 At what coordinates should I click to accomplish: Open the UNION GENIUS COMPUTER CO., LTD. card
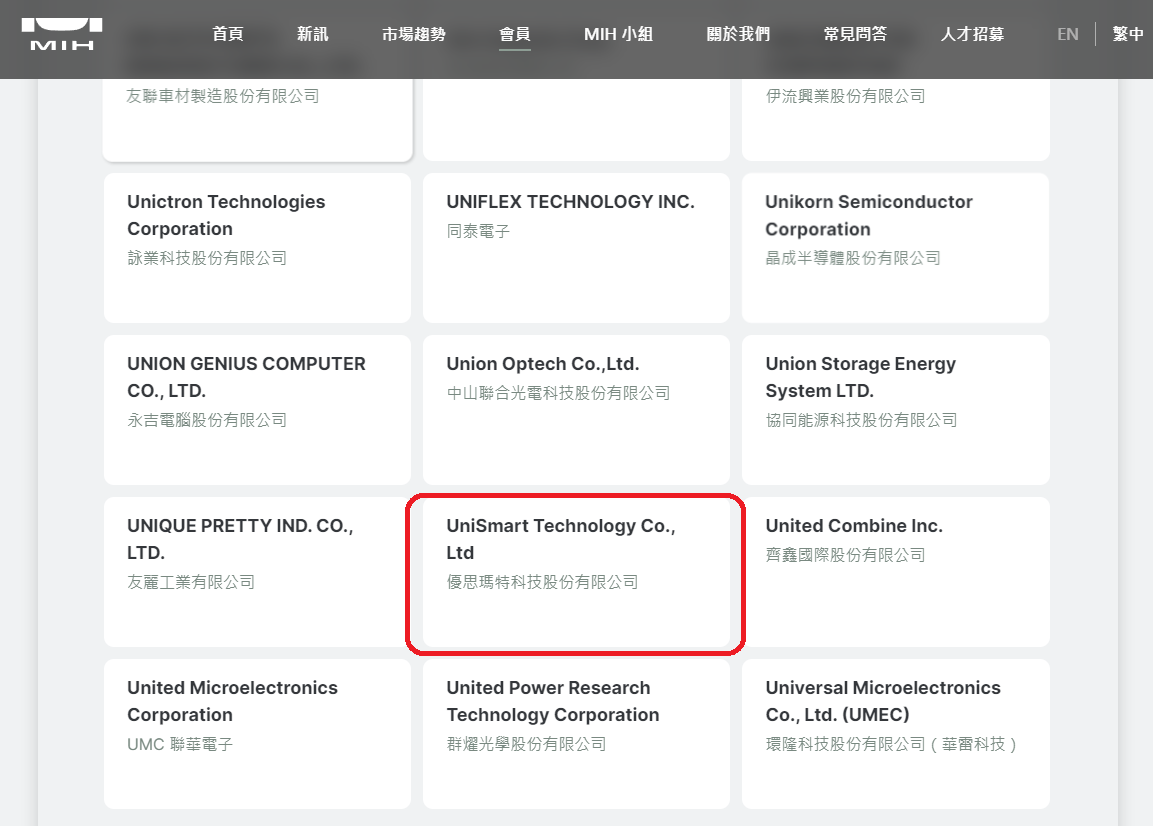click(257, 410)
